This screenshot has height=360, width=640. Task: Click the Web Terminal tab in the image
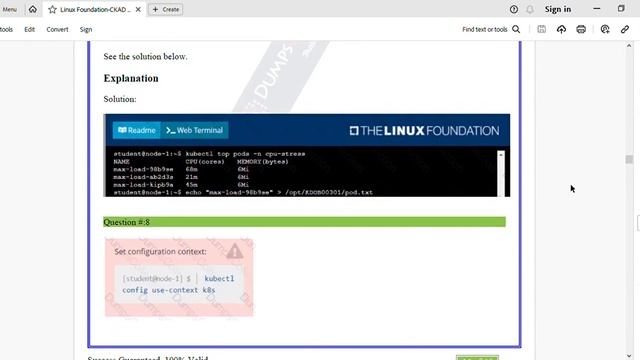pyautogui.click(x=195, y=130)
